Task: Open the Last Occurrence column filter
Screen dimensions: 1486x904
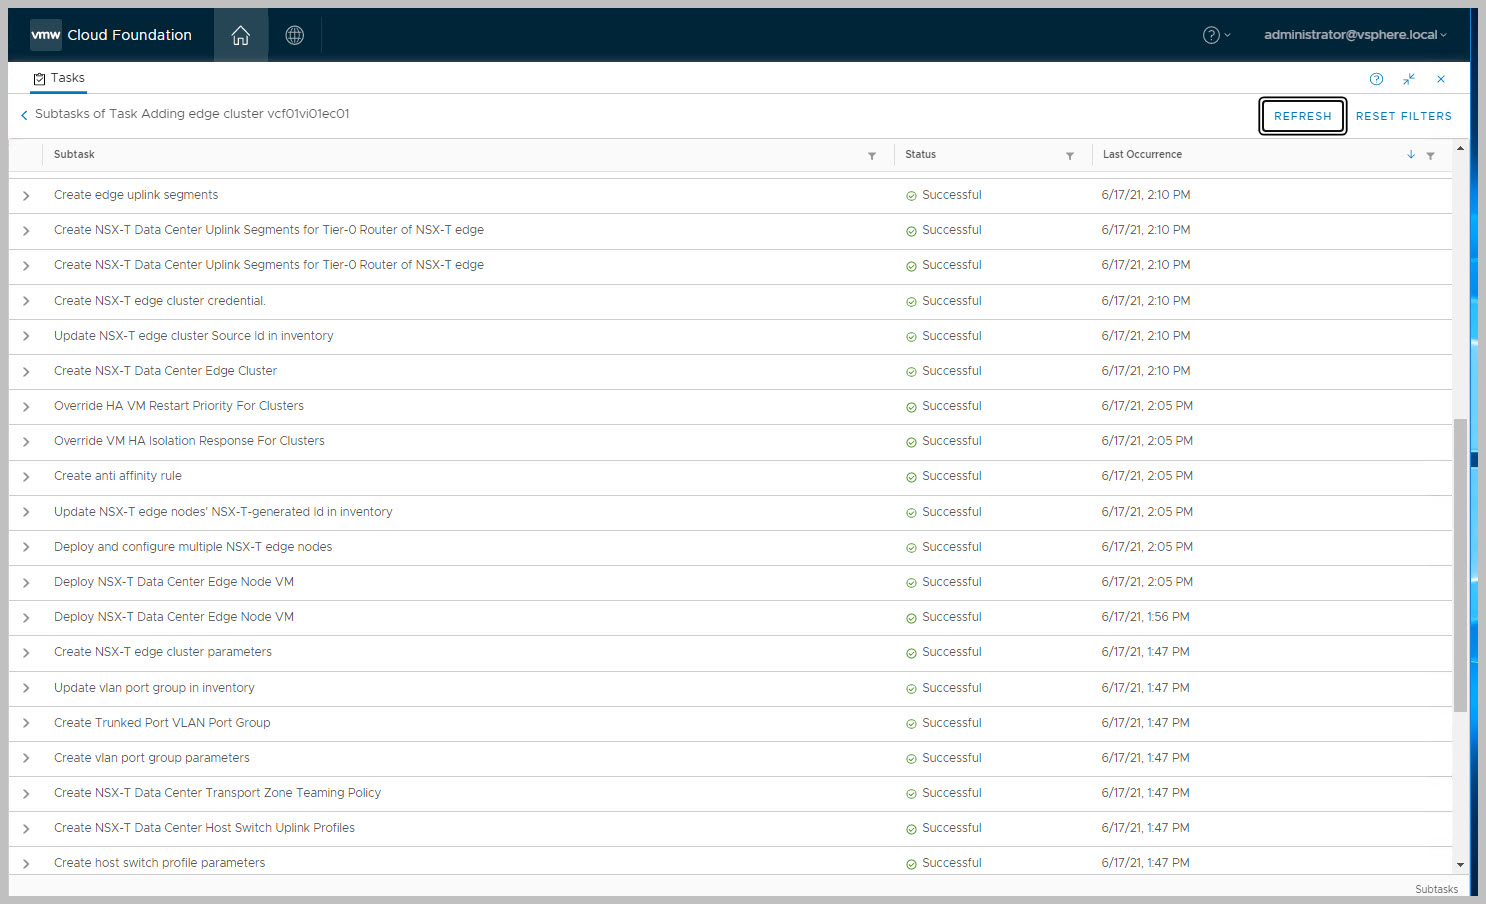Action: pyautogui.click(x=1430, y=156)
